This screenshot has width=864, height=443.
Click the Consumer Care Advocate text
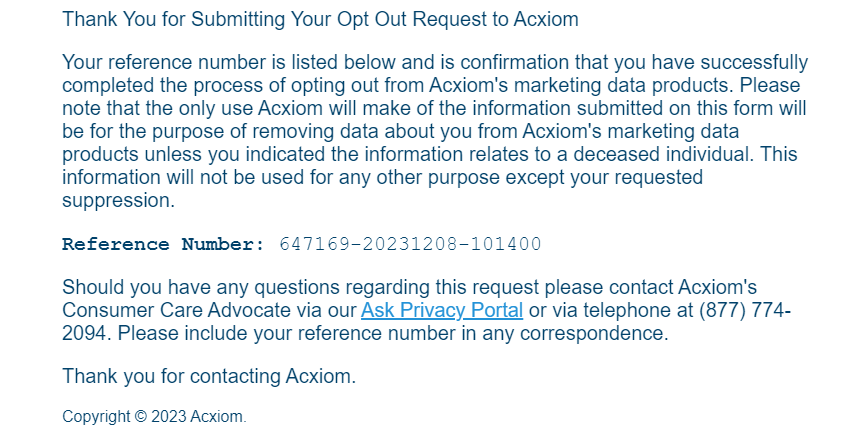(x=176, y=310)
